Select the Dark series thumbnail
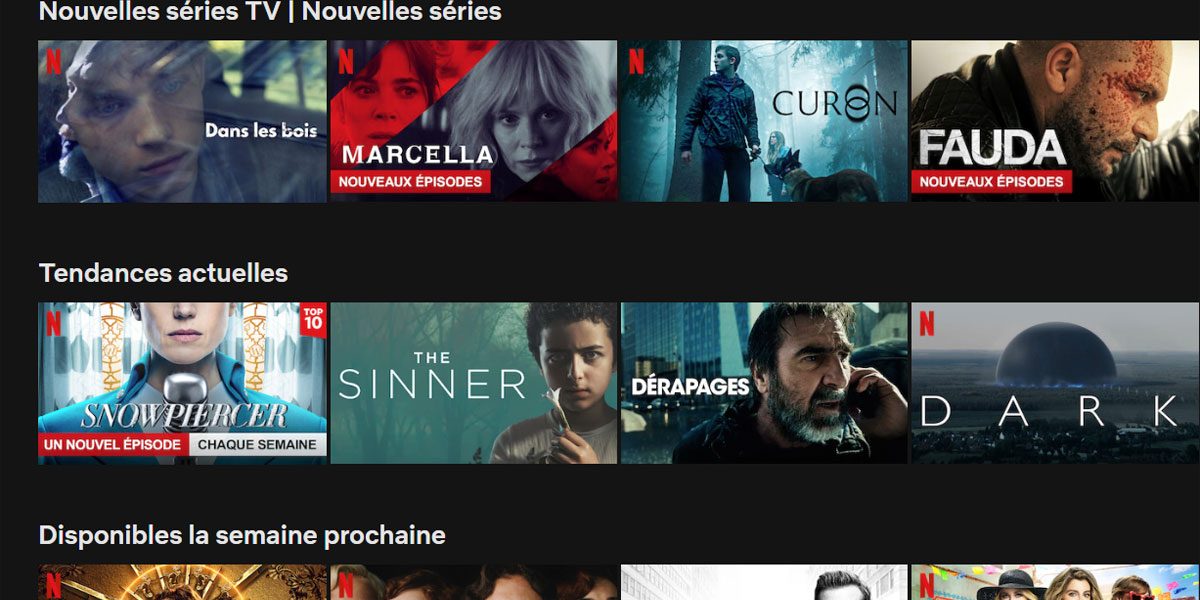1200x600 pixels. click(1055, 383)
